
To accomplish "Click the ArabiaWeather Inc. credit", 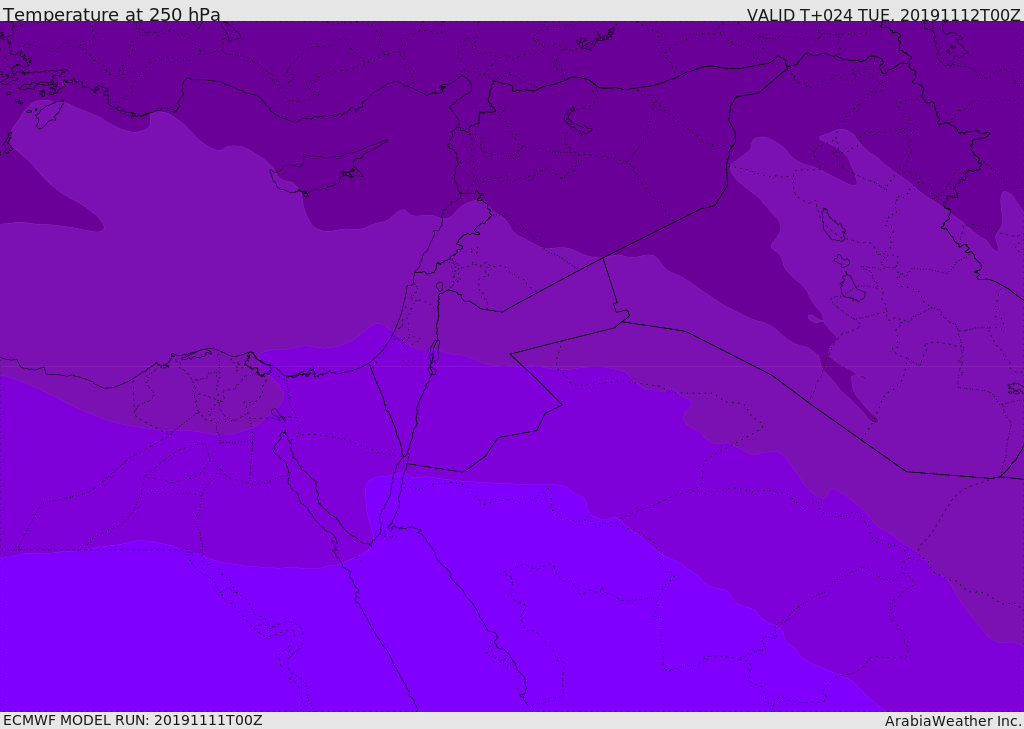I will click(x=953, y=721).
